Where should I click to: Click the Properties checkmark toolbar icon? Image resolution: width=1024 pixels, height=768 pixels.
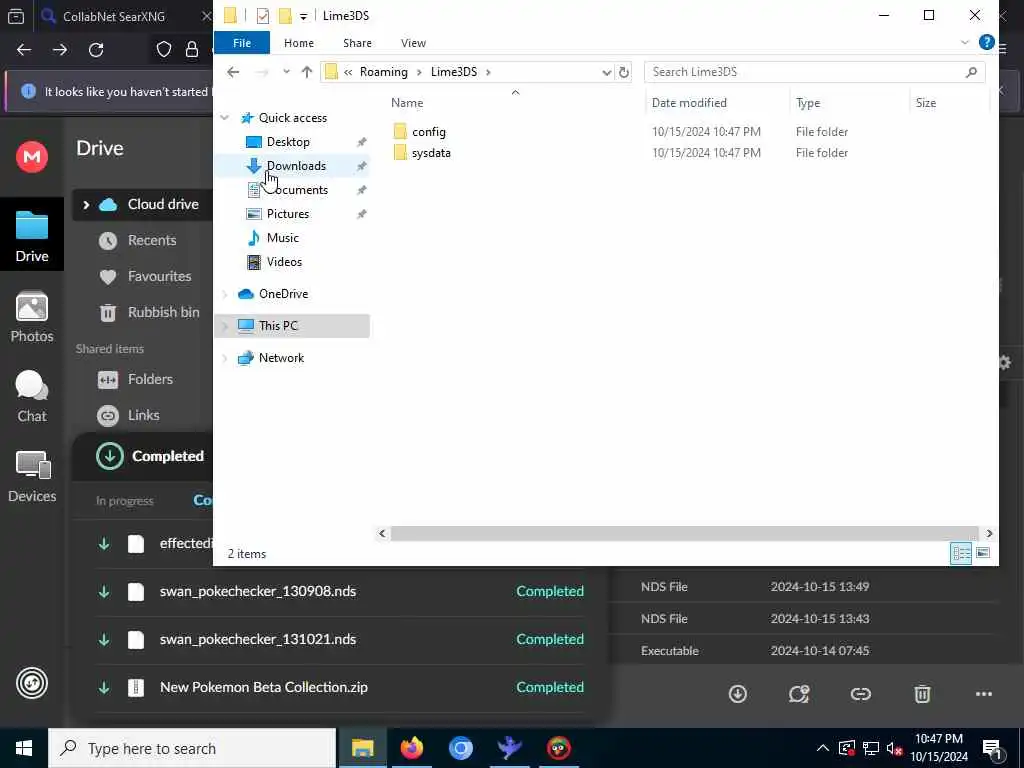263,16
